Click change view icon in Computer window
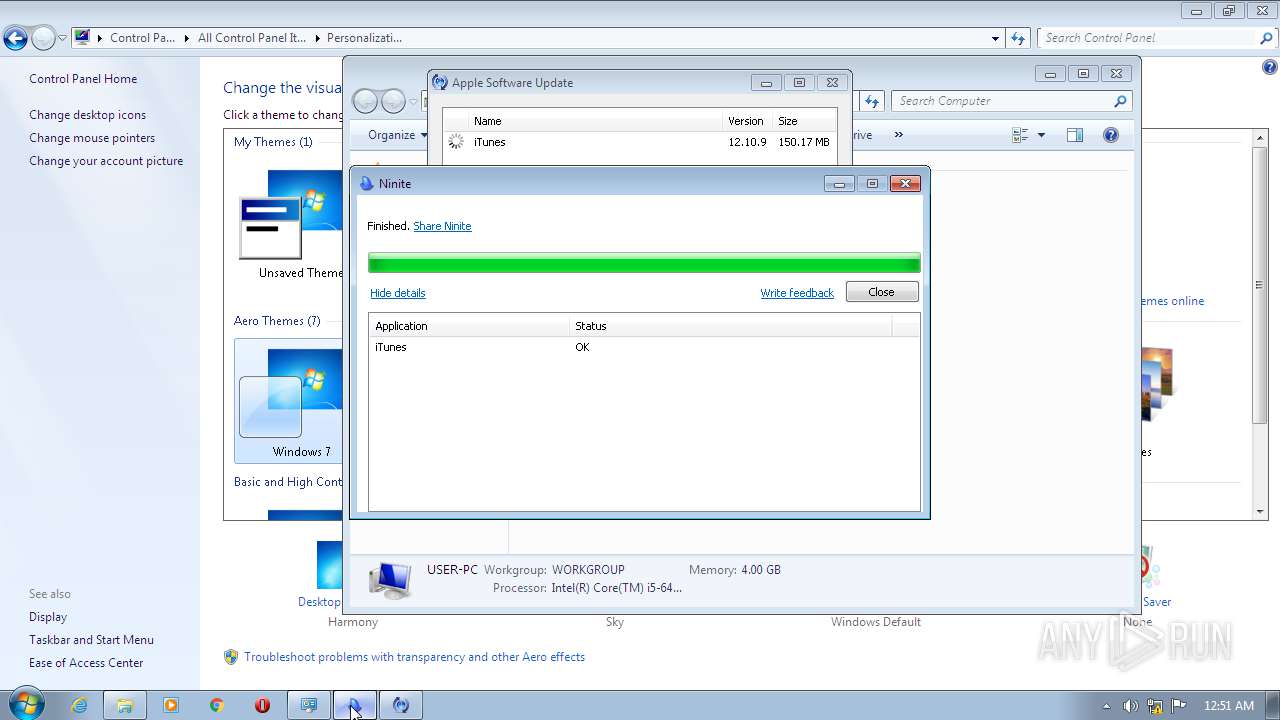Screen dimensions: 1280x720 click(1020, 135)
